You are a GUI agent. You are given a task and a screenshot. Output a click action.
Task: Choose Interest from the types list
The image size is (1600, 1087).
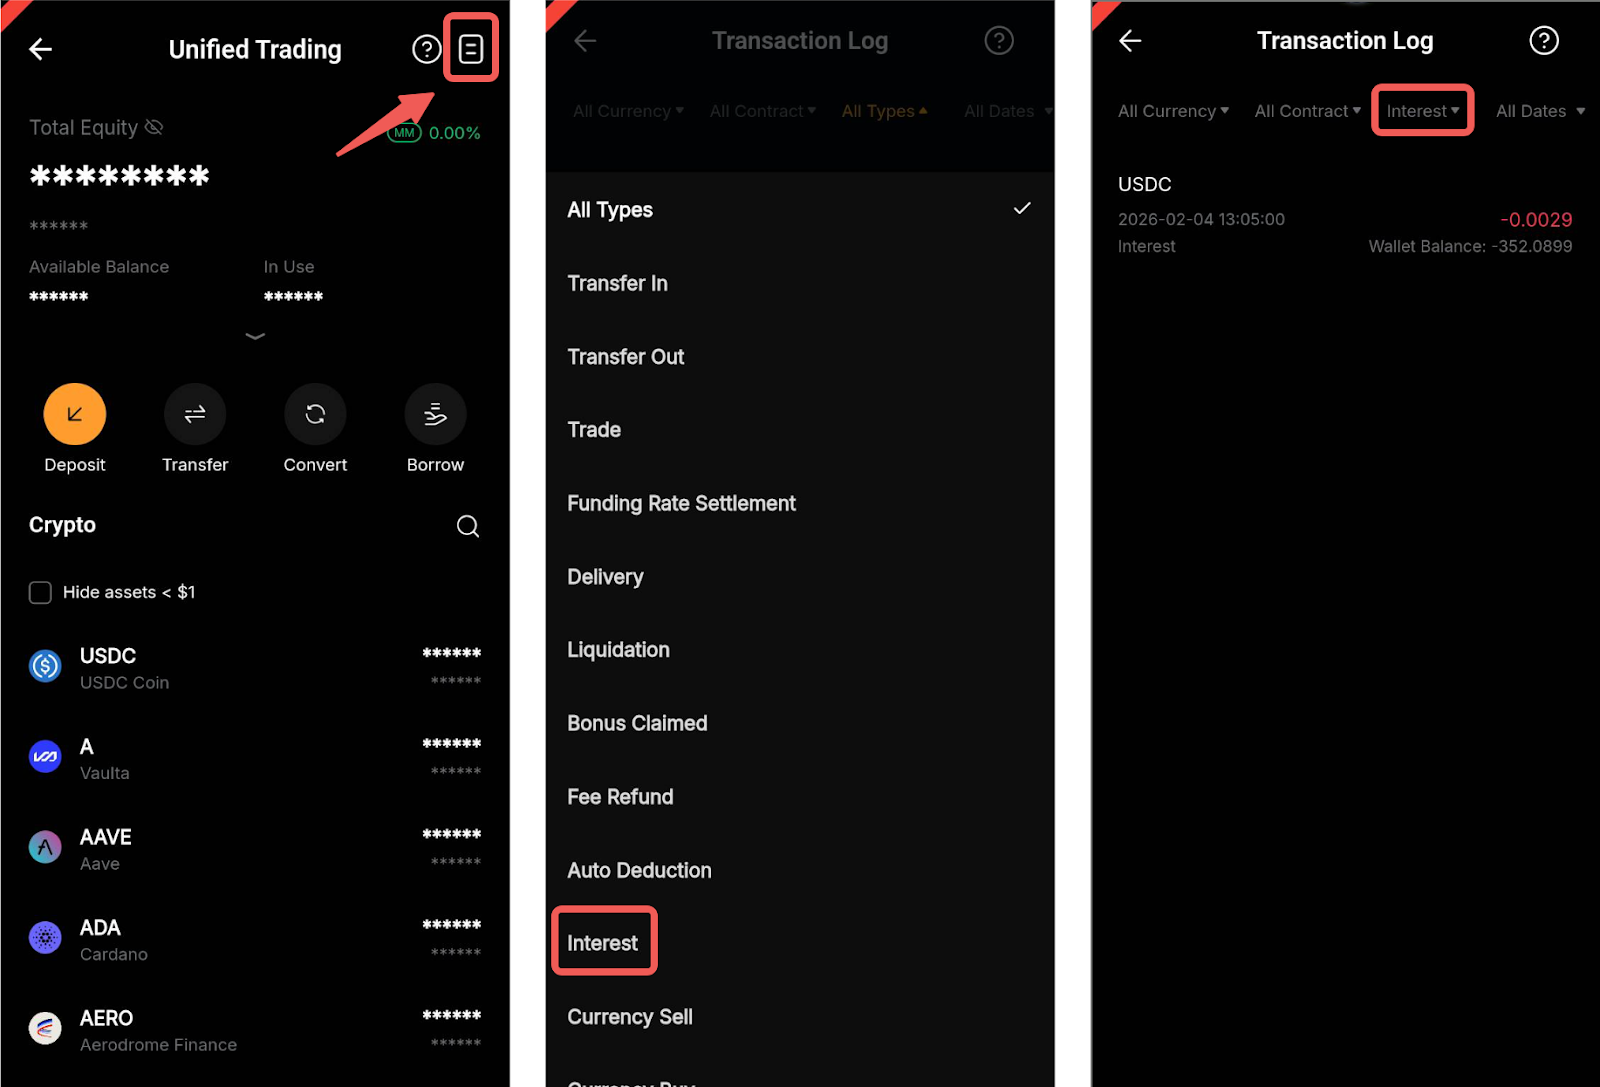click(603, 943)
